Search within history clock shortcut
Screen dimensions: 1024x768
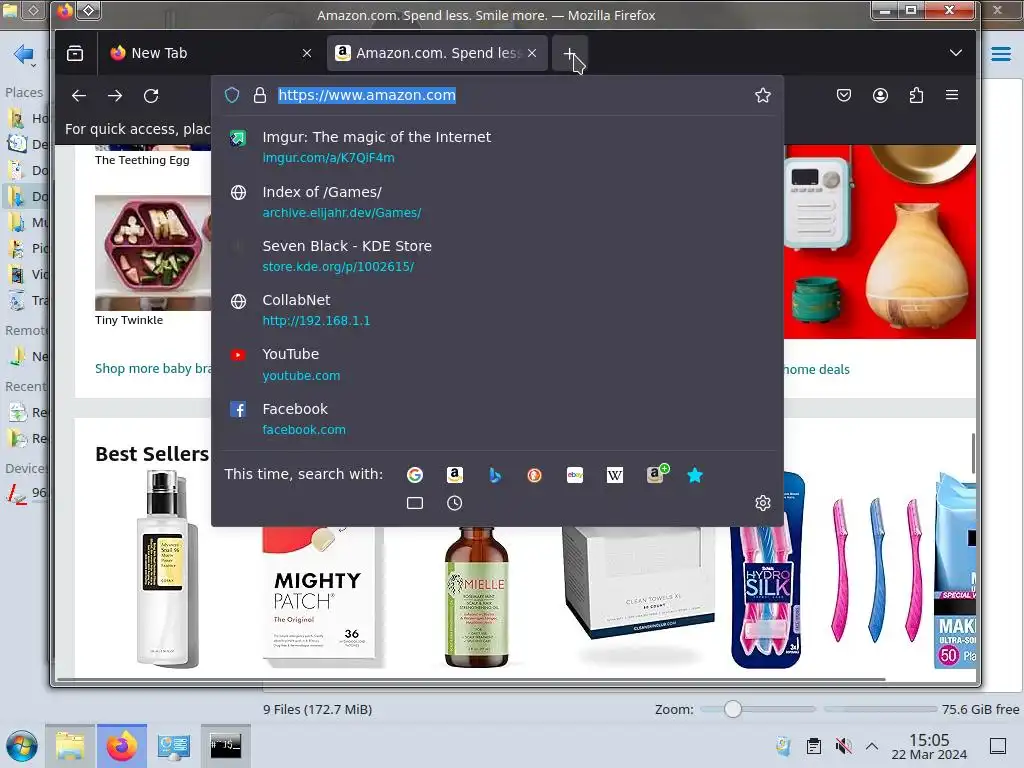tap(455, 503)
